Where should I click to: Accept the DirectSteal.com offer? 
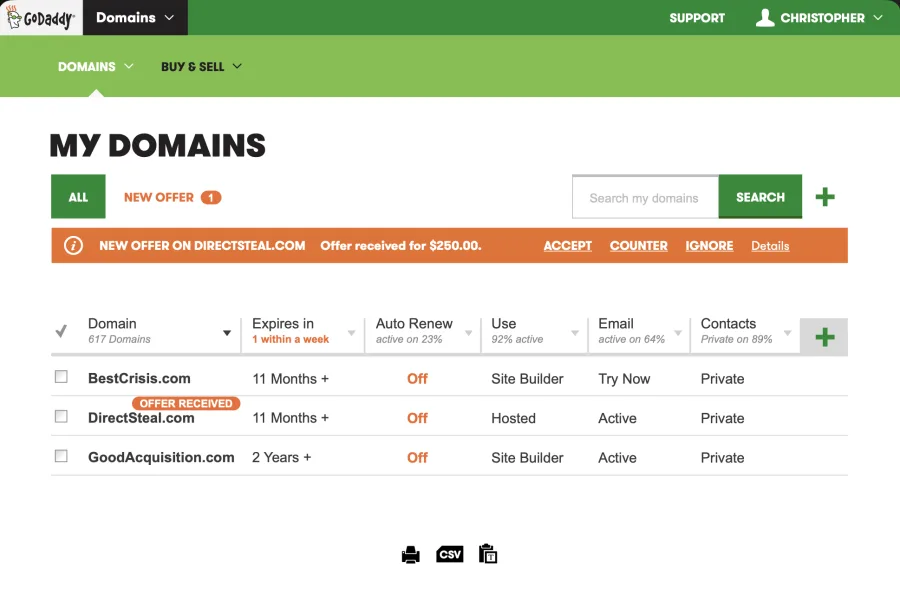tap(568, 246)
